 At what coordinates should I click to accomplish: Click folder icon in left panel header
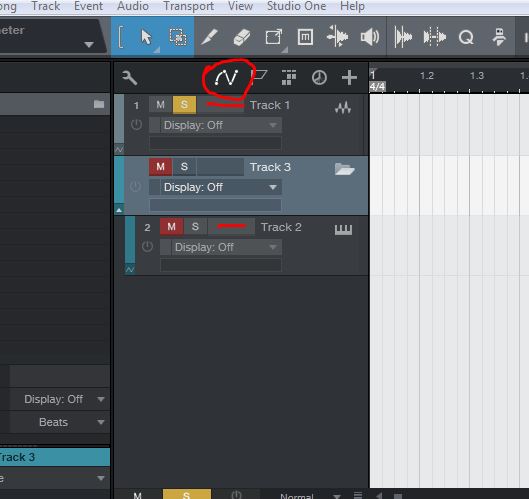[x=99, y=104]
